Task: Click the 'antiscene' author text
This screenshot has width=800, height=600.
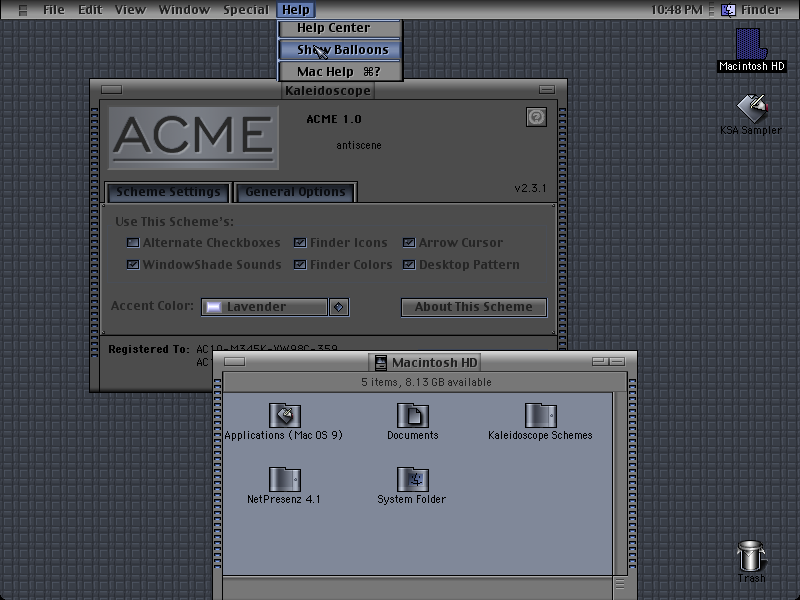Action: [x=359, y=145]
